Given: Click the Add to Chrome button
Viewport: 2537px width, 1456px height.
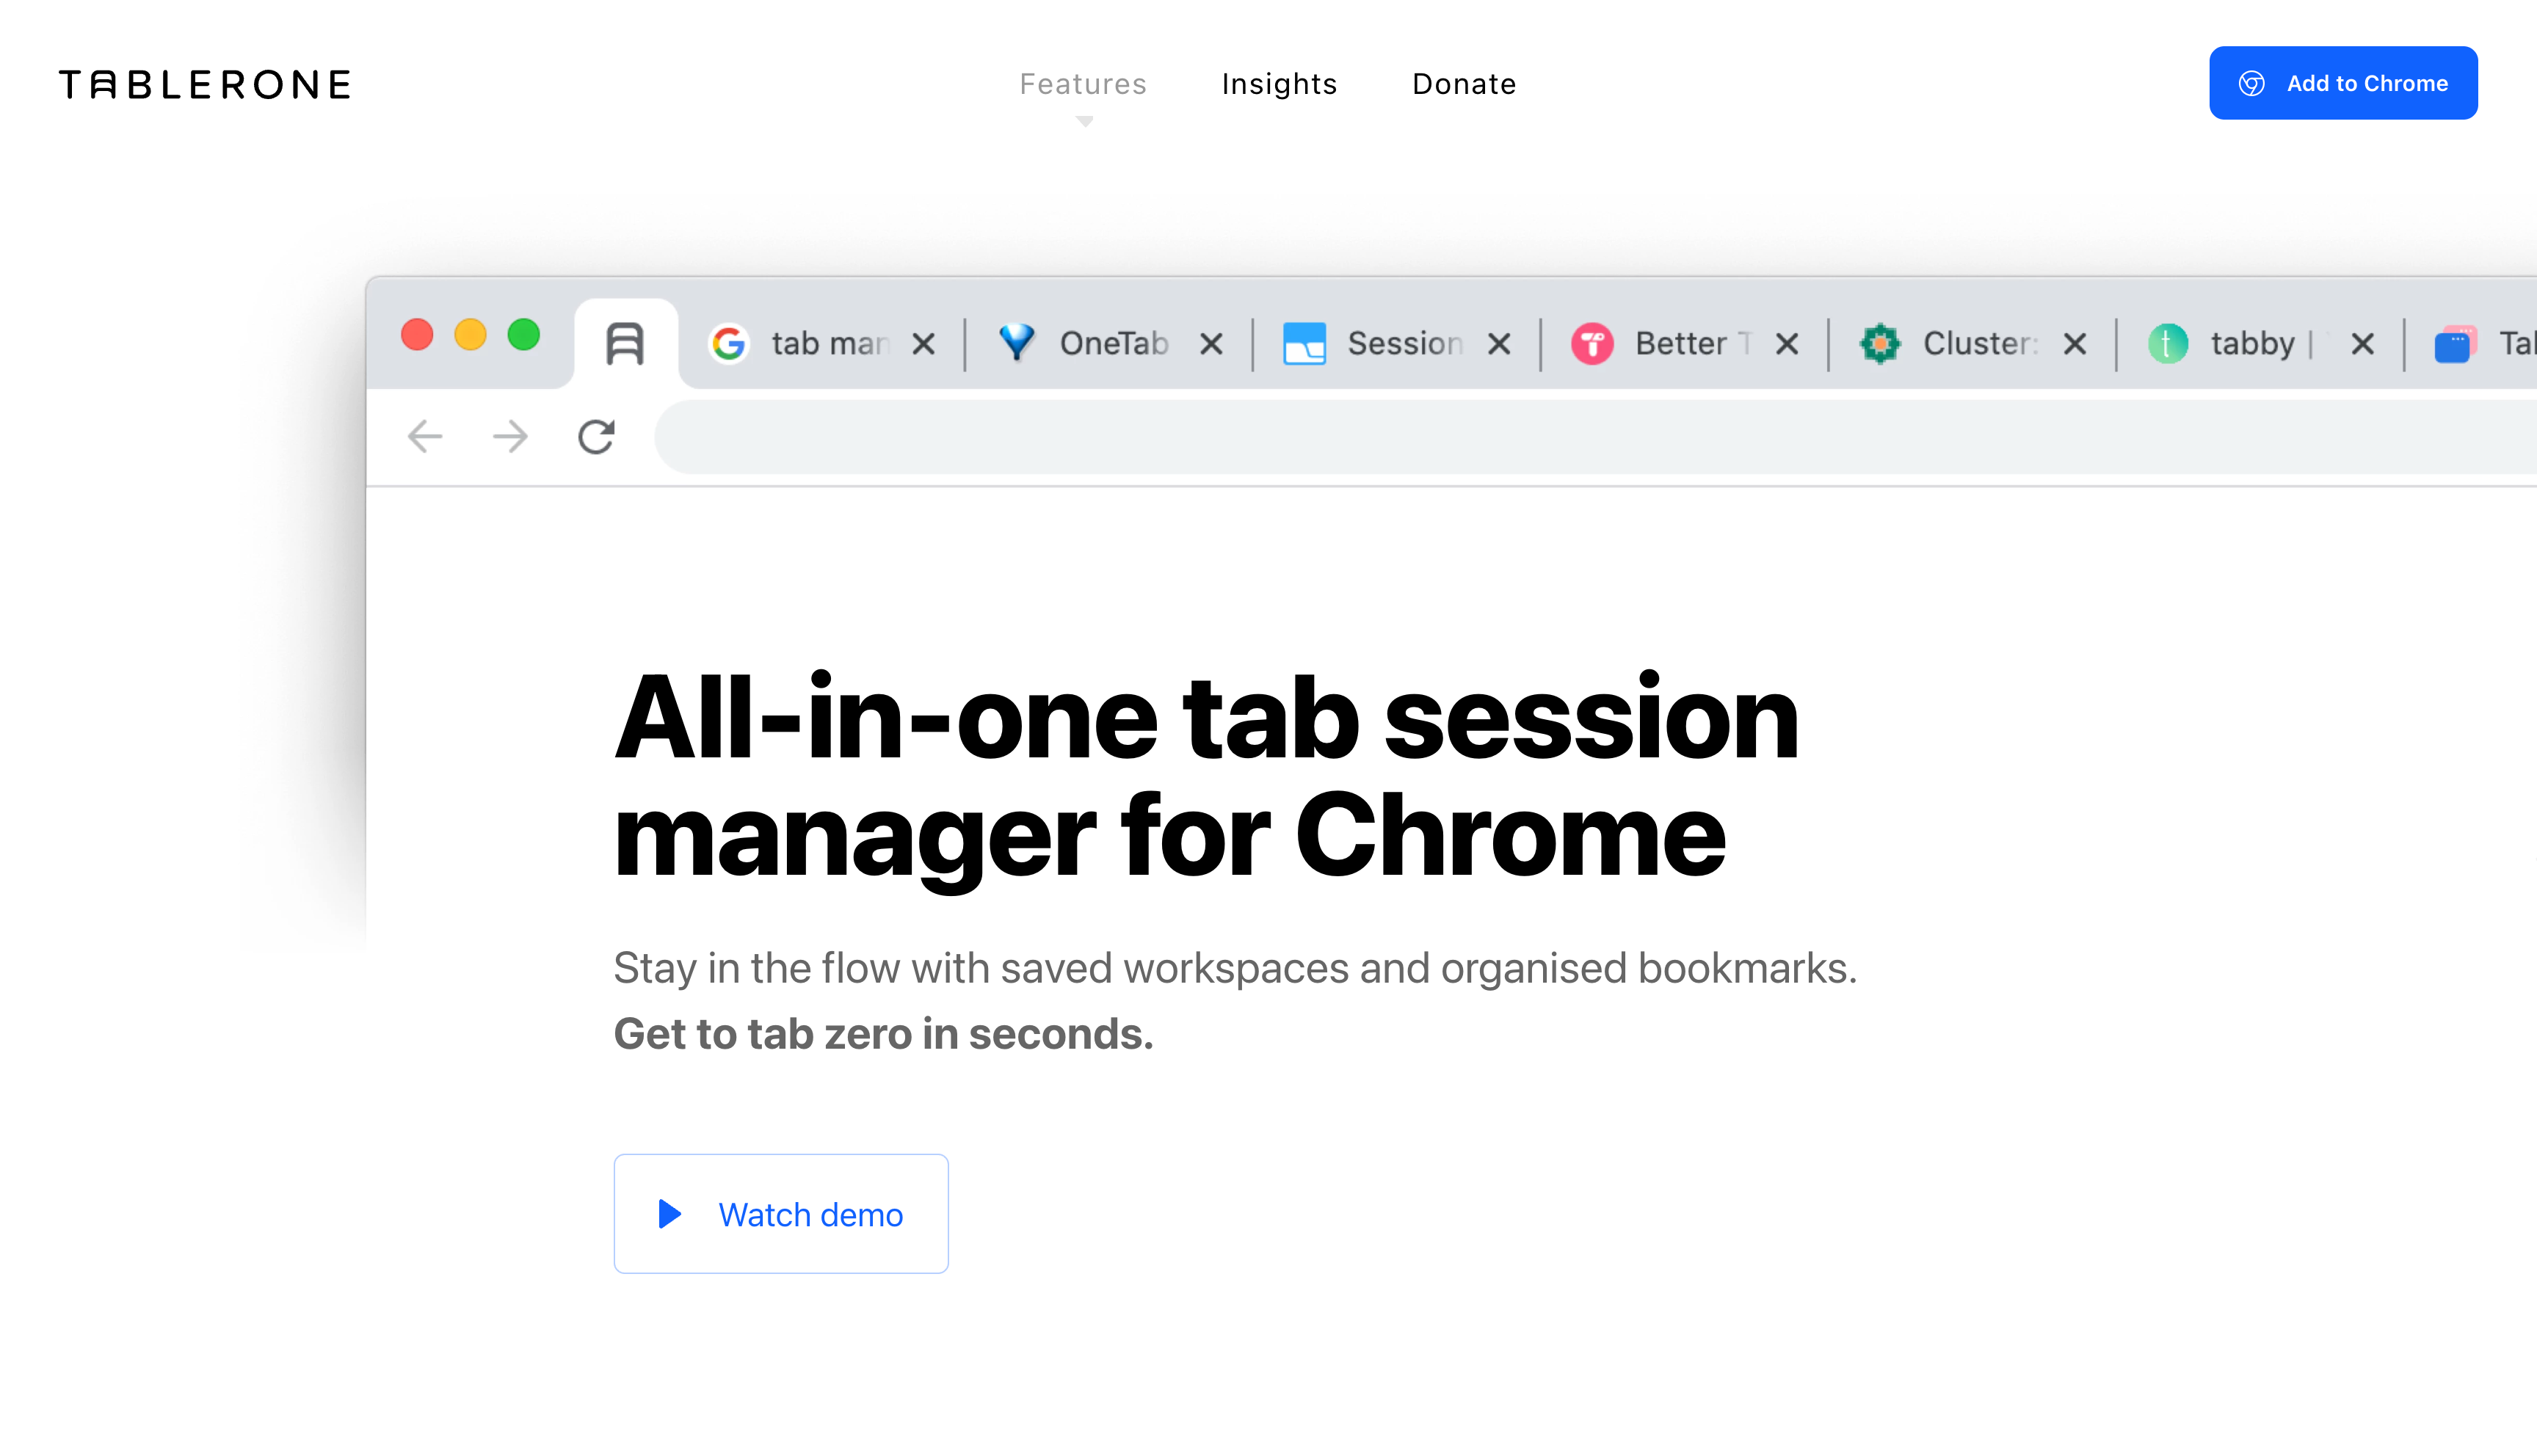Looking at the screenshot, I should [2342, 83].
